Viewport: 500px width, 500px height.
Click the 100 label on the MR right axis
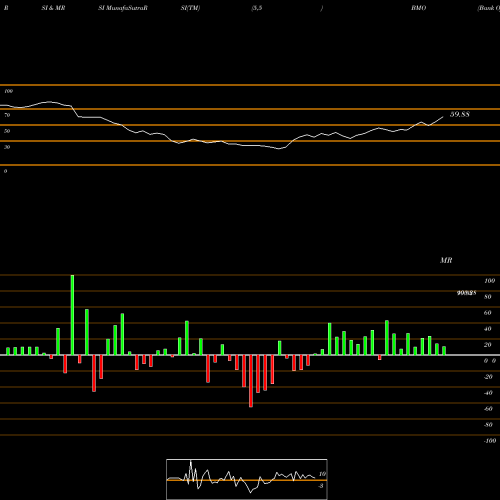(490, 281)
